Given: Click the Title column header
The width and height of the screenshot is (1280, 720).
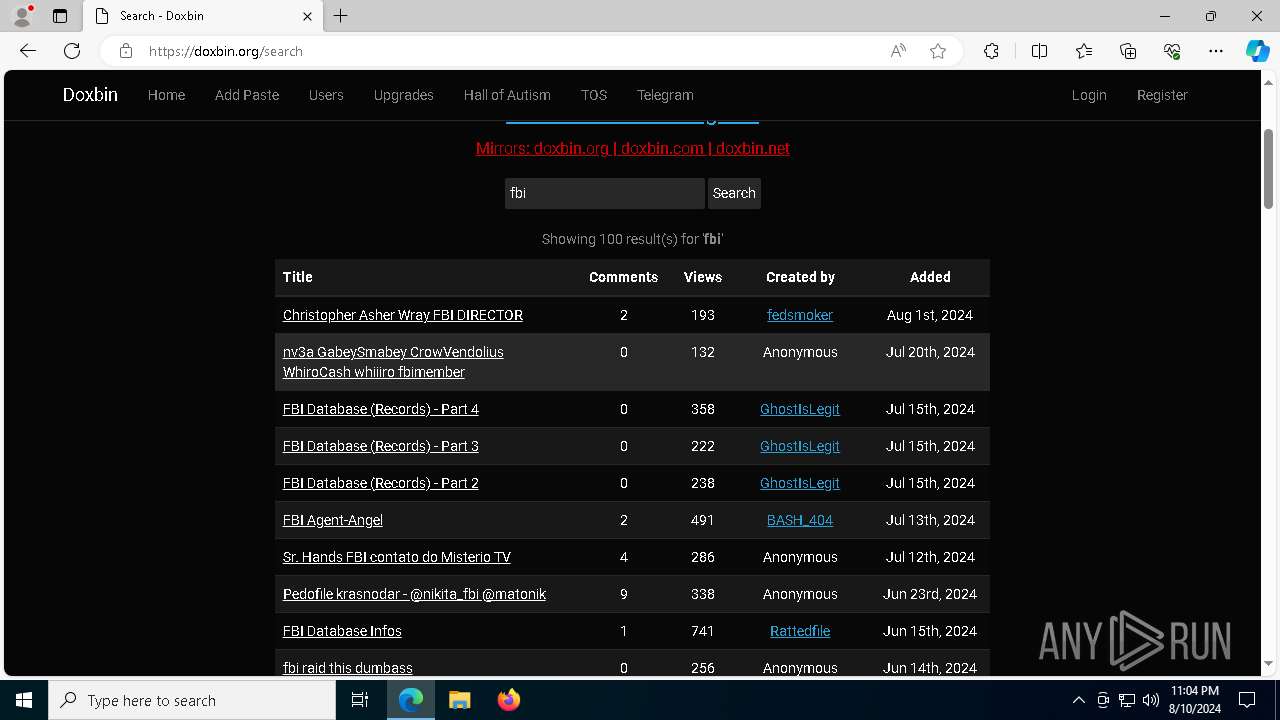Looking at the screenshot, I should coord(298,277).
